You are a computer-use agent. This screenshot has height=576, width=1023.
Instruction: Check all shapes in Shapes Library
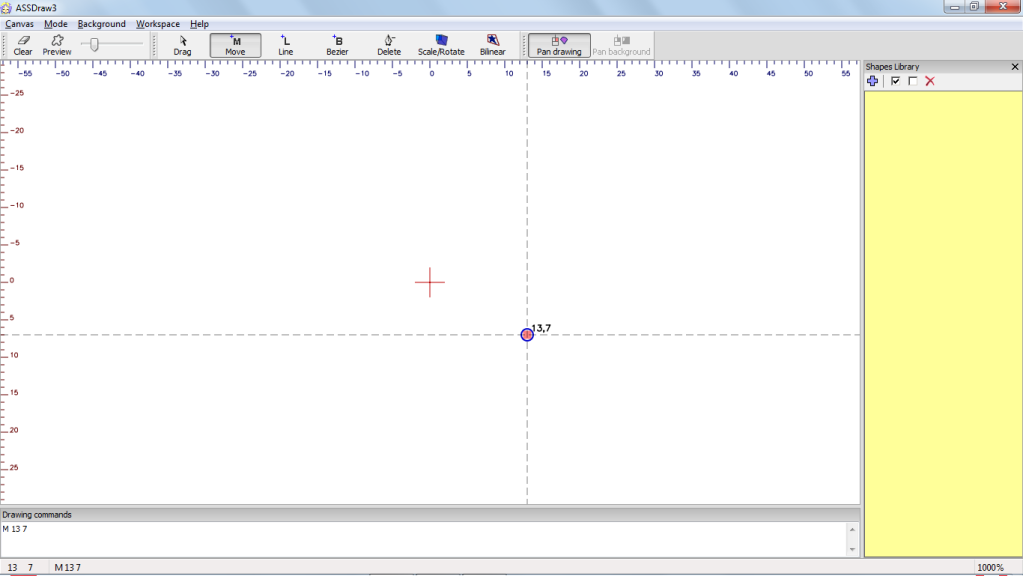[x=895, y=81]
